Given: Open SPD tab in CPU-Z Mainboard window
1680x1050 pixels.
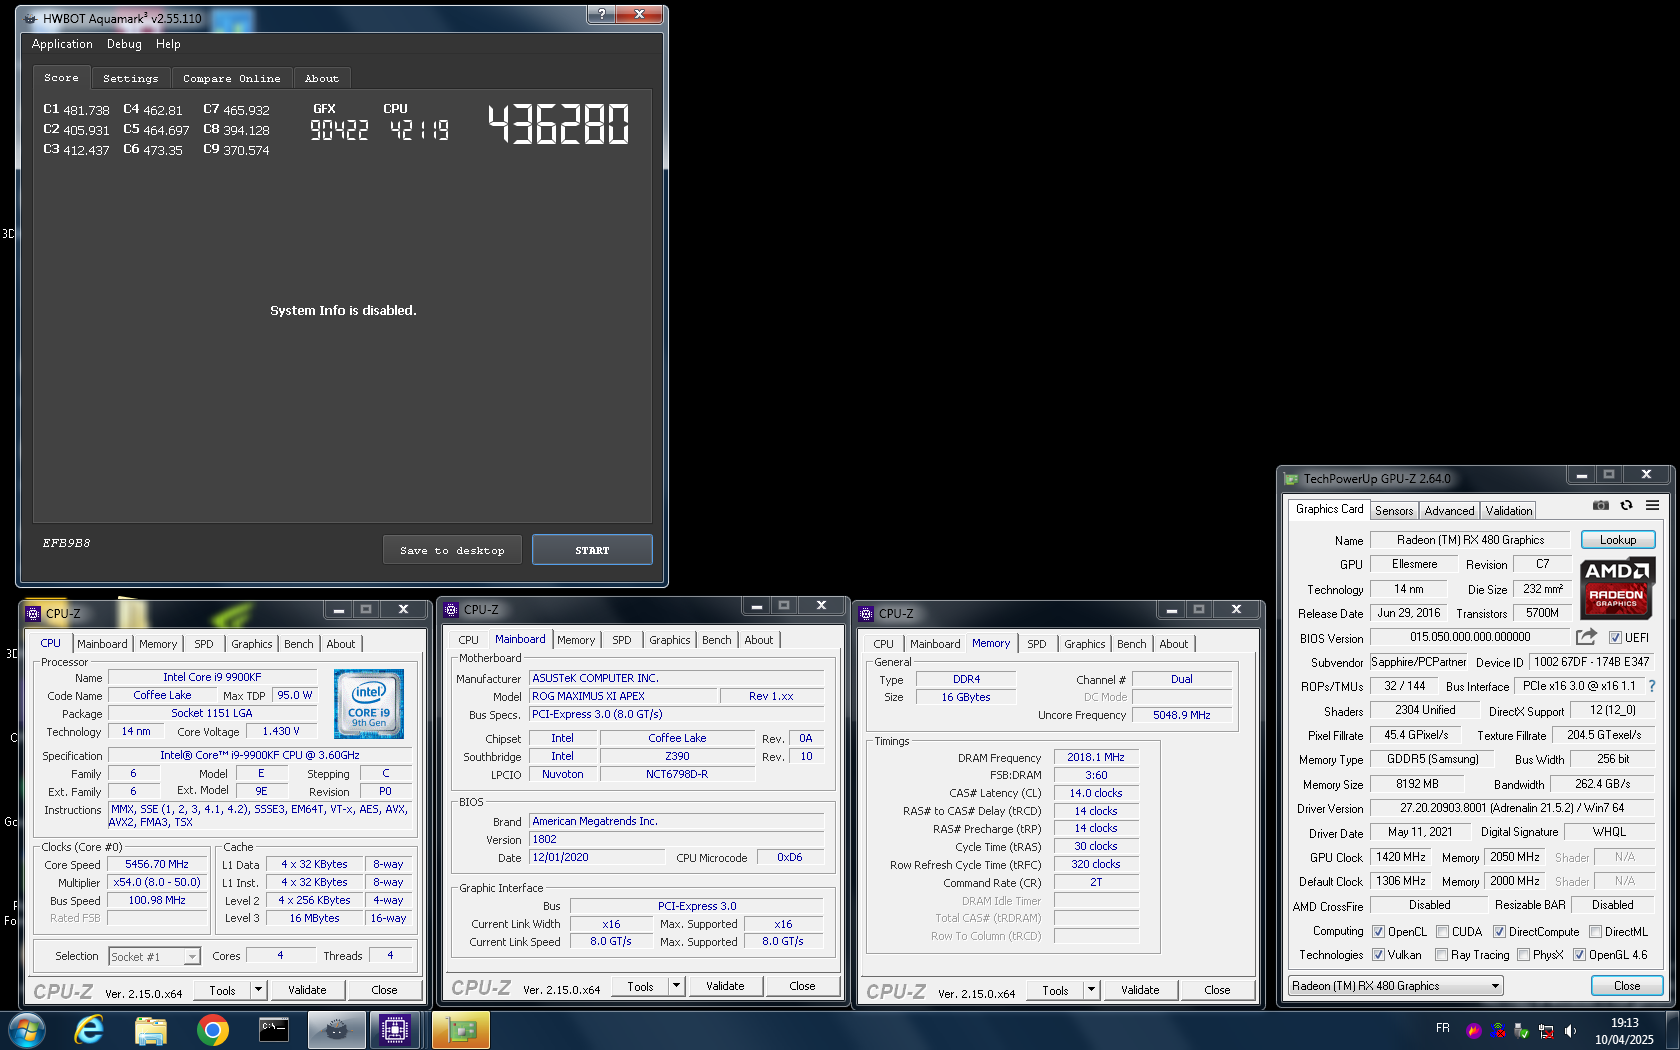Looking at the screenshot, I should [x=621, y=640].
